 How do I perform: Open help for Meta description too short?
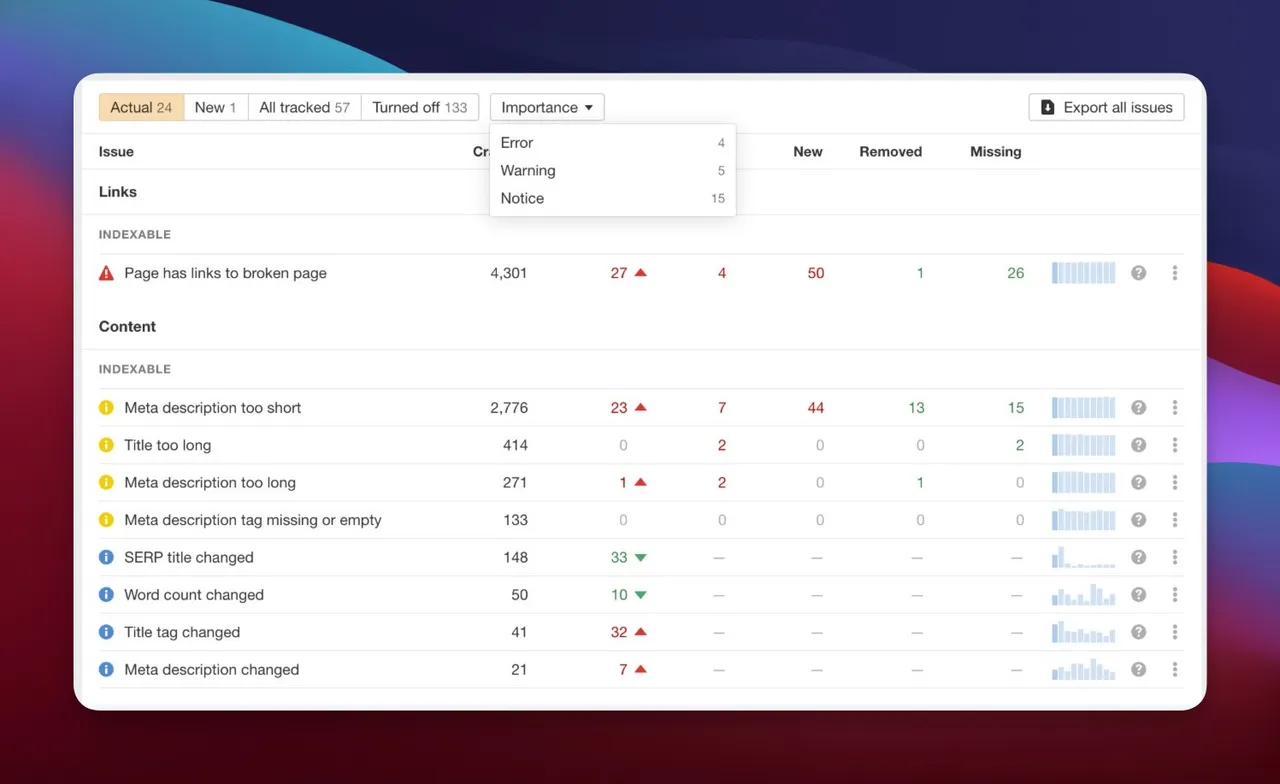tap(1138, 408)
